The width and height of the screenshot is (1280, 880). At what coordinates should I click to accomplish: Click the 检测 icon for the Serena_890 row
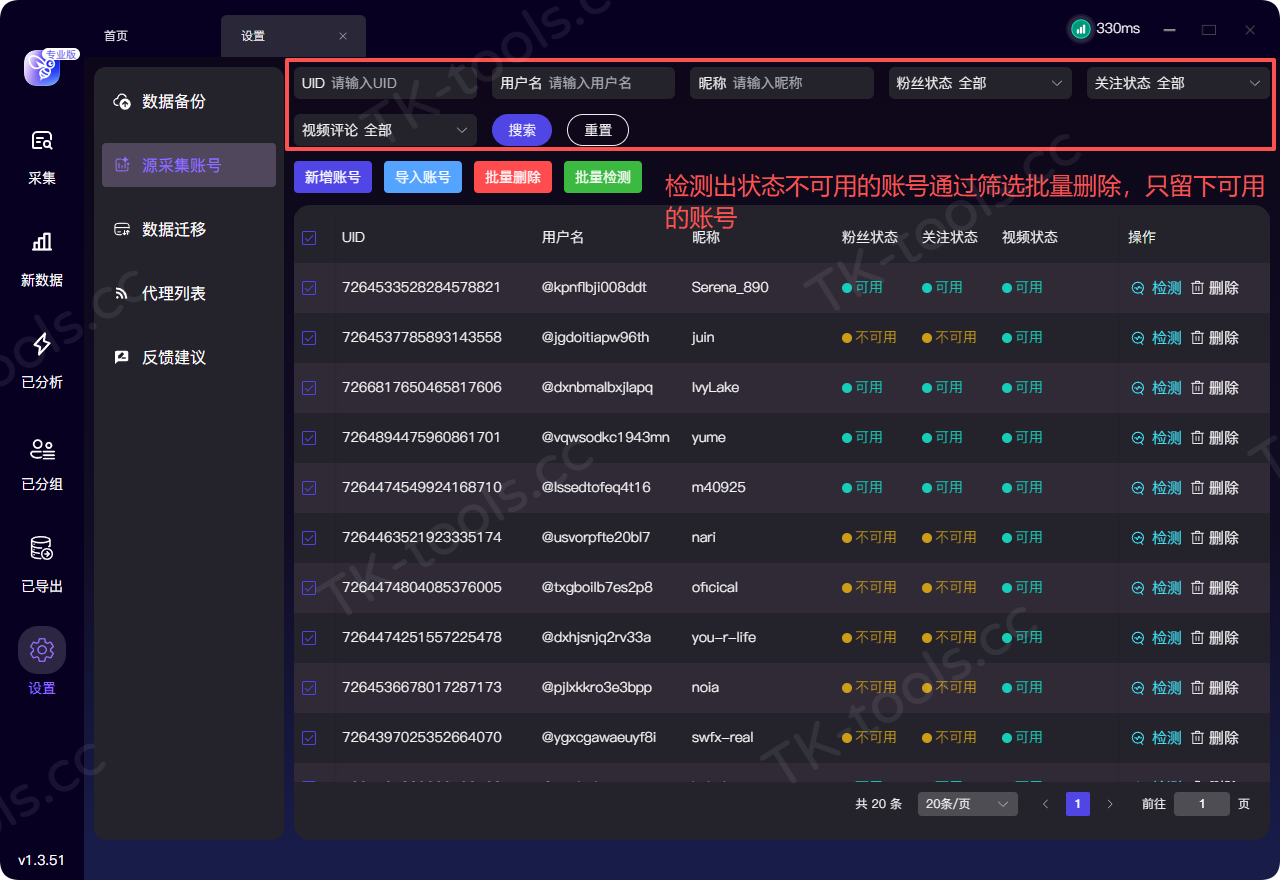pos(1138,288)
